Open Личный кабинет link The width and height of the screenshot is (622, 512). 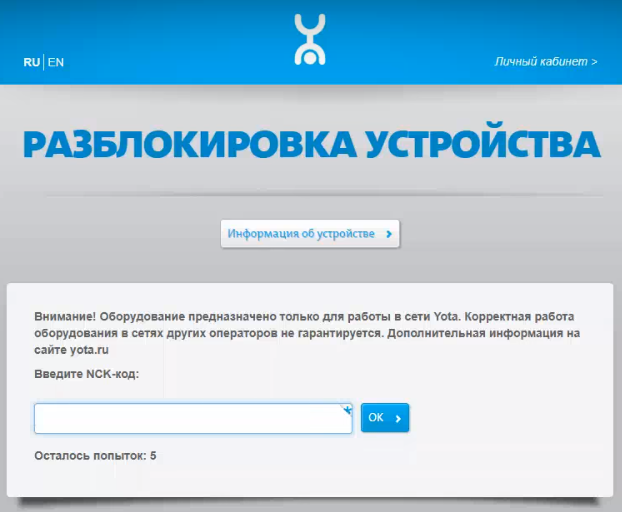[546, 62]
